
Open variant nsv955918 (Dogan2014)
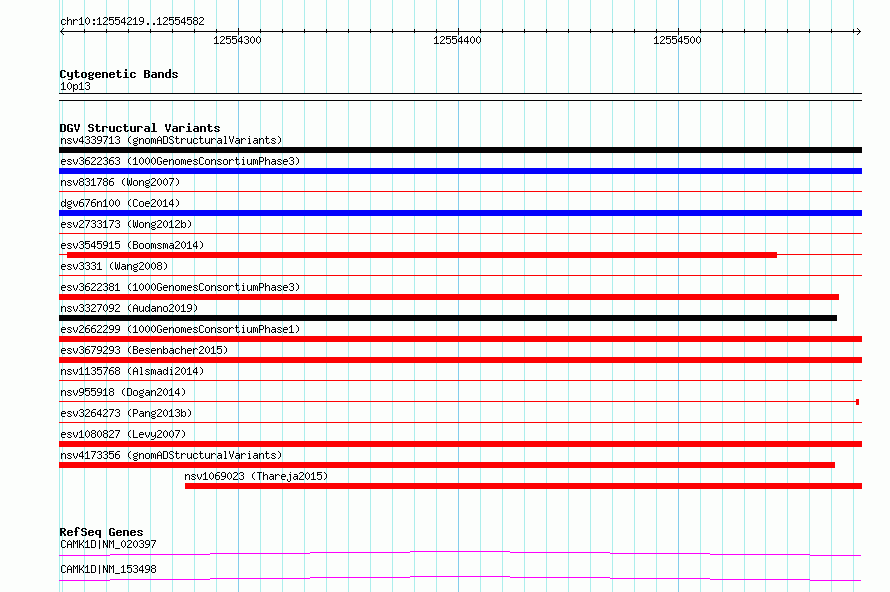click(123, 392)
